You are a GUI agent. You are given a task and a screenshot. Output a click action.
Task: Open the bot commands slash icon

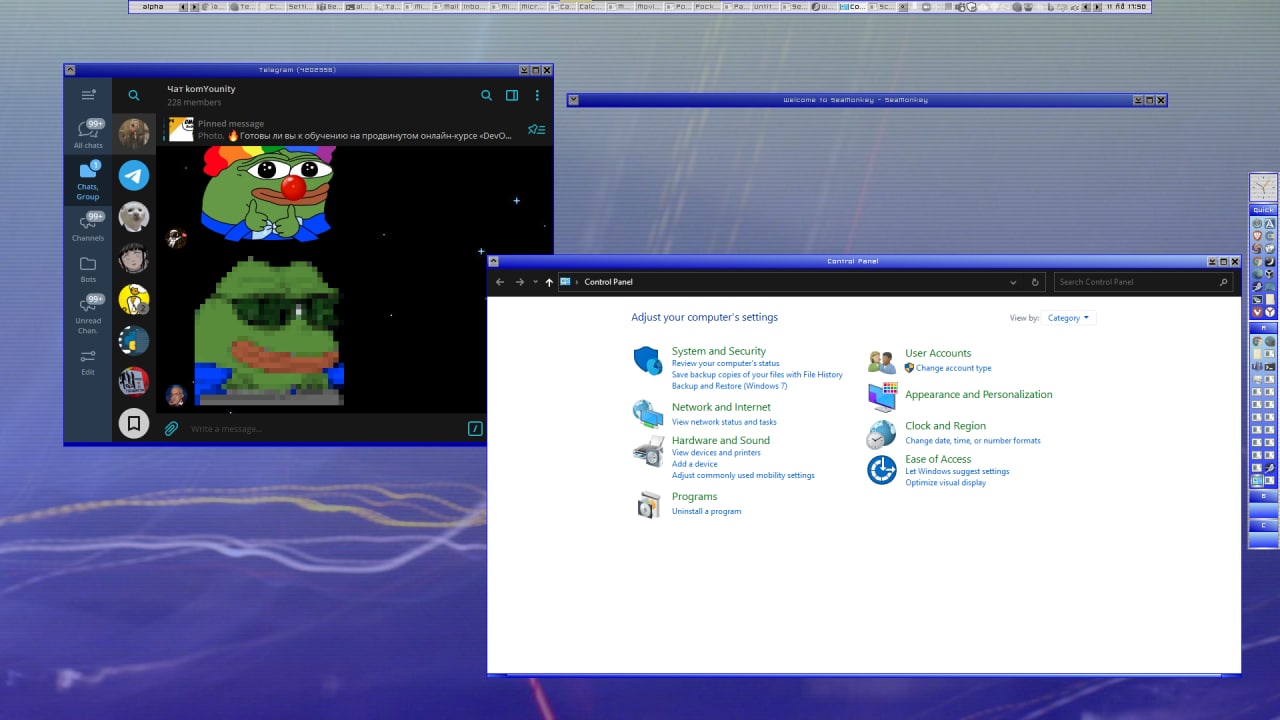475,429
